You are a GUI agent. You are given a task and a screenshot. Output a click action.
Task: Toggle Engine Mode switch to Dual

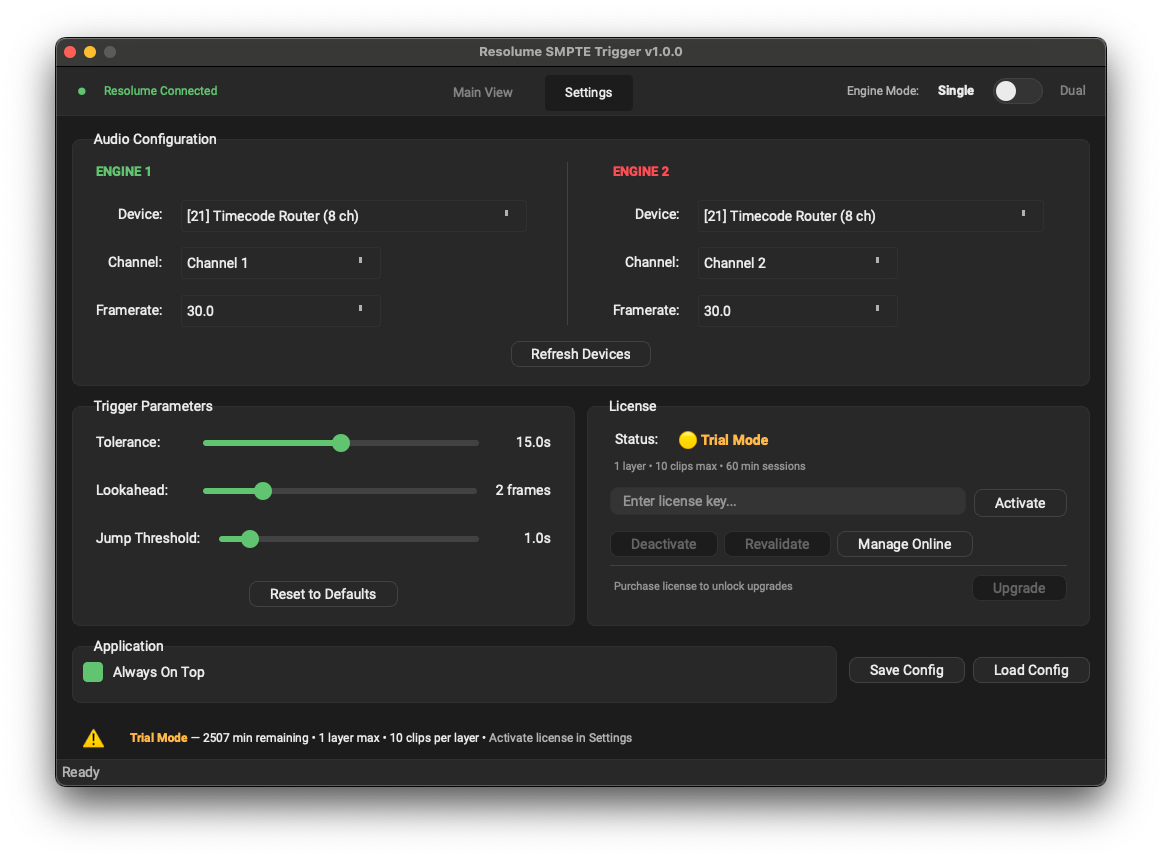tap(1017, 91)
